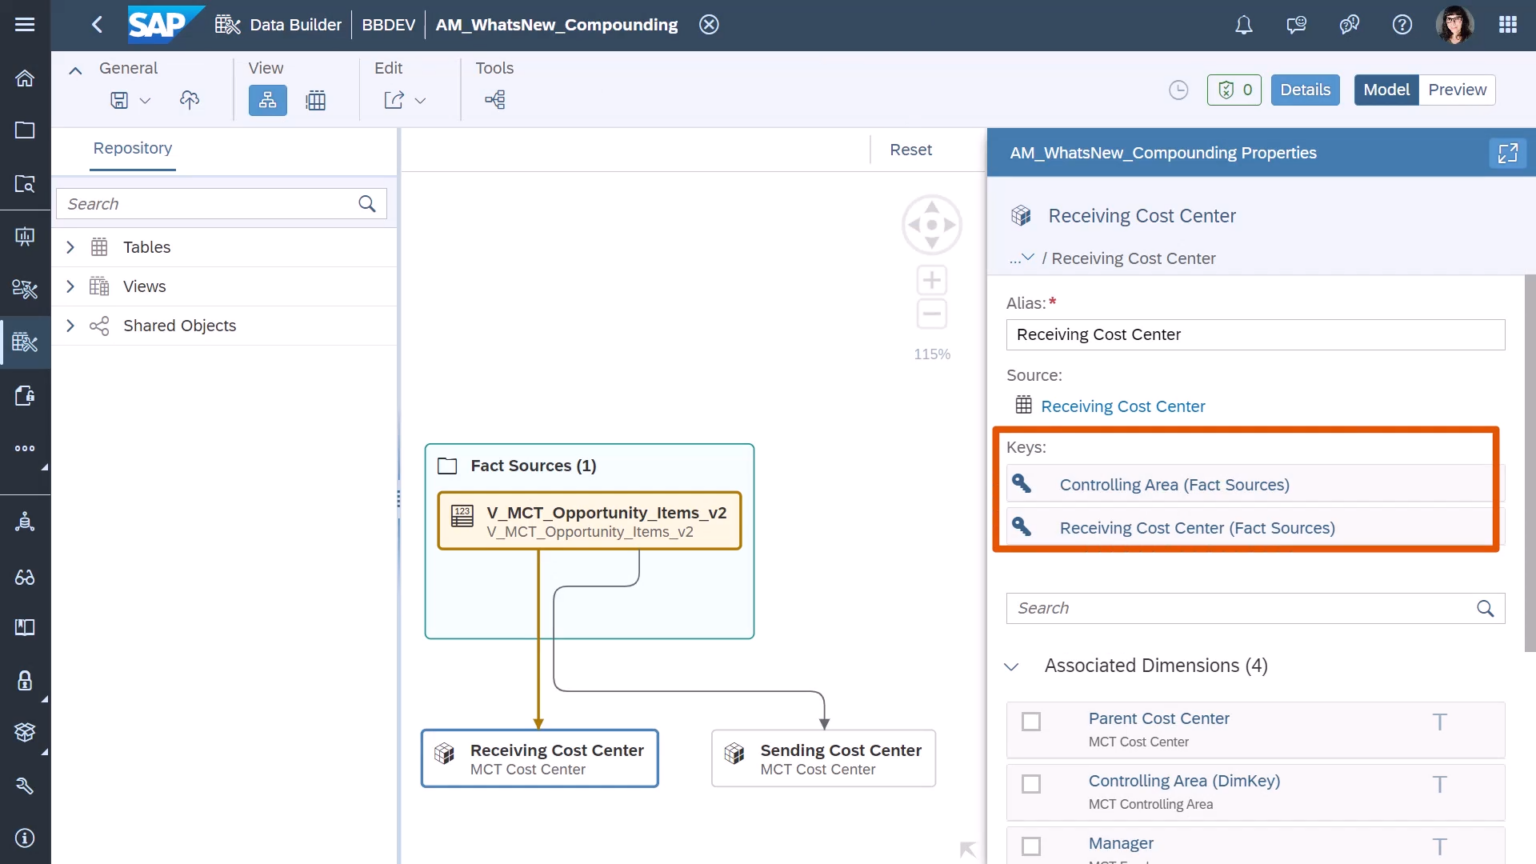Screen dimensions: 1536x864
Task: Expand Shared Objects in the Repository
Action: pyautogui.click(x=69, y=325)
